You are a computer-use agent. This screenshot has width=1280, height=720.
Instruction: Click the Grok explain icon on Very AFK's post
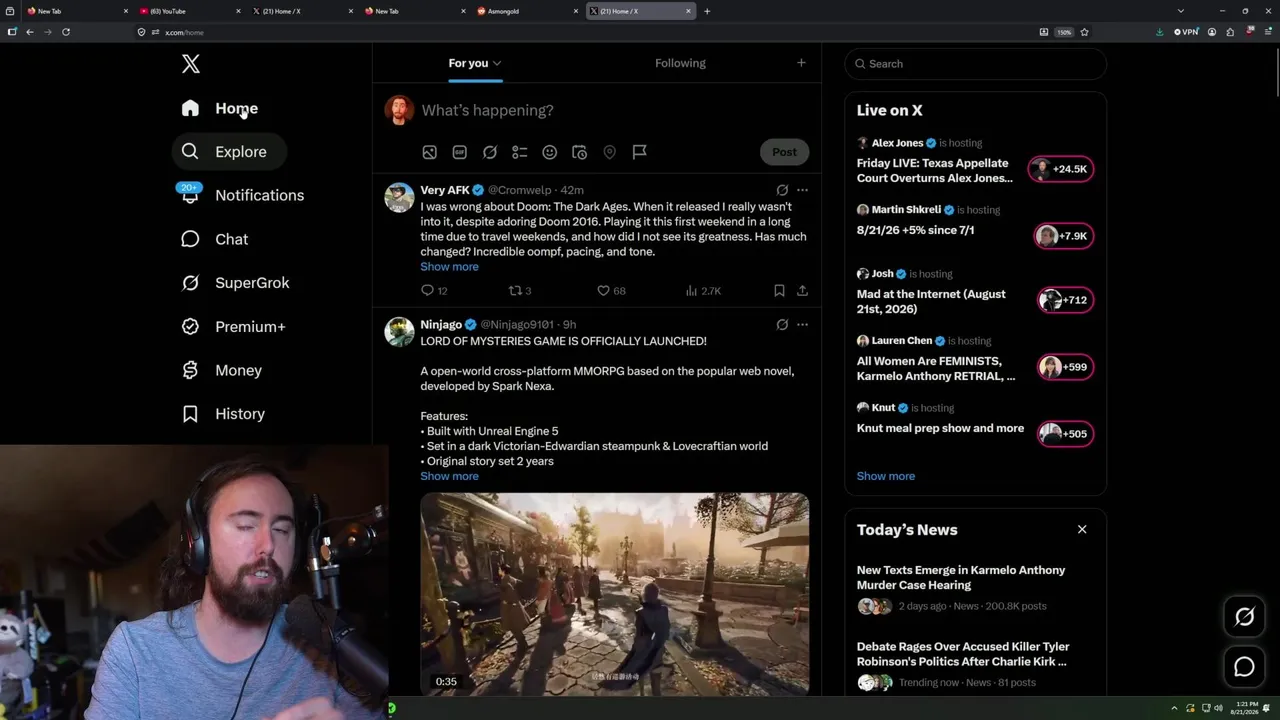point(782,190)
